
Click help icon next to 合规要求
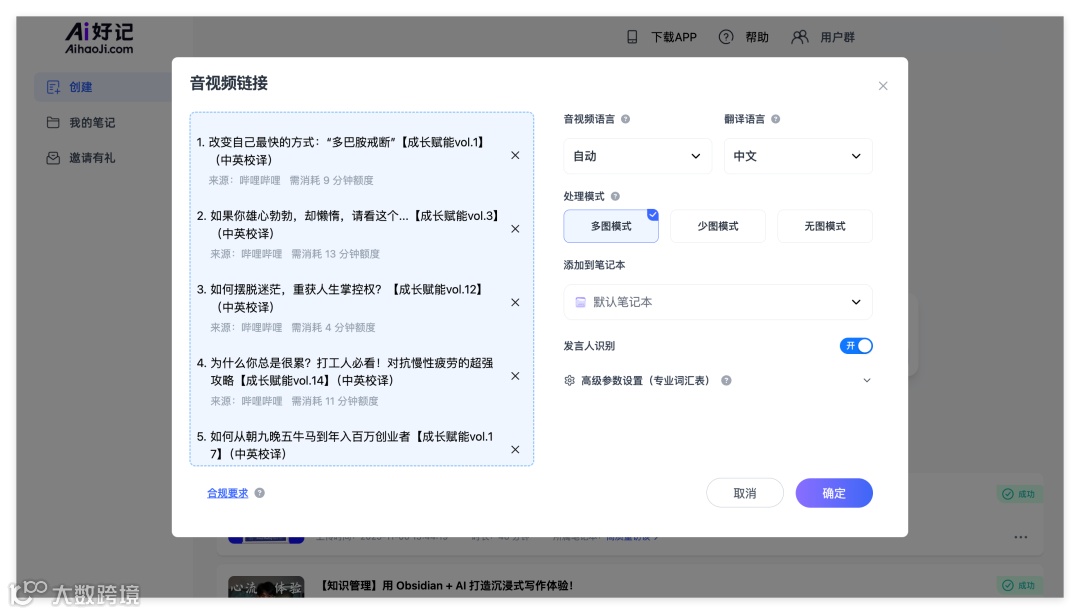click(260, 493)
